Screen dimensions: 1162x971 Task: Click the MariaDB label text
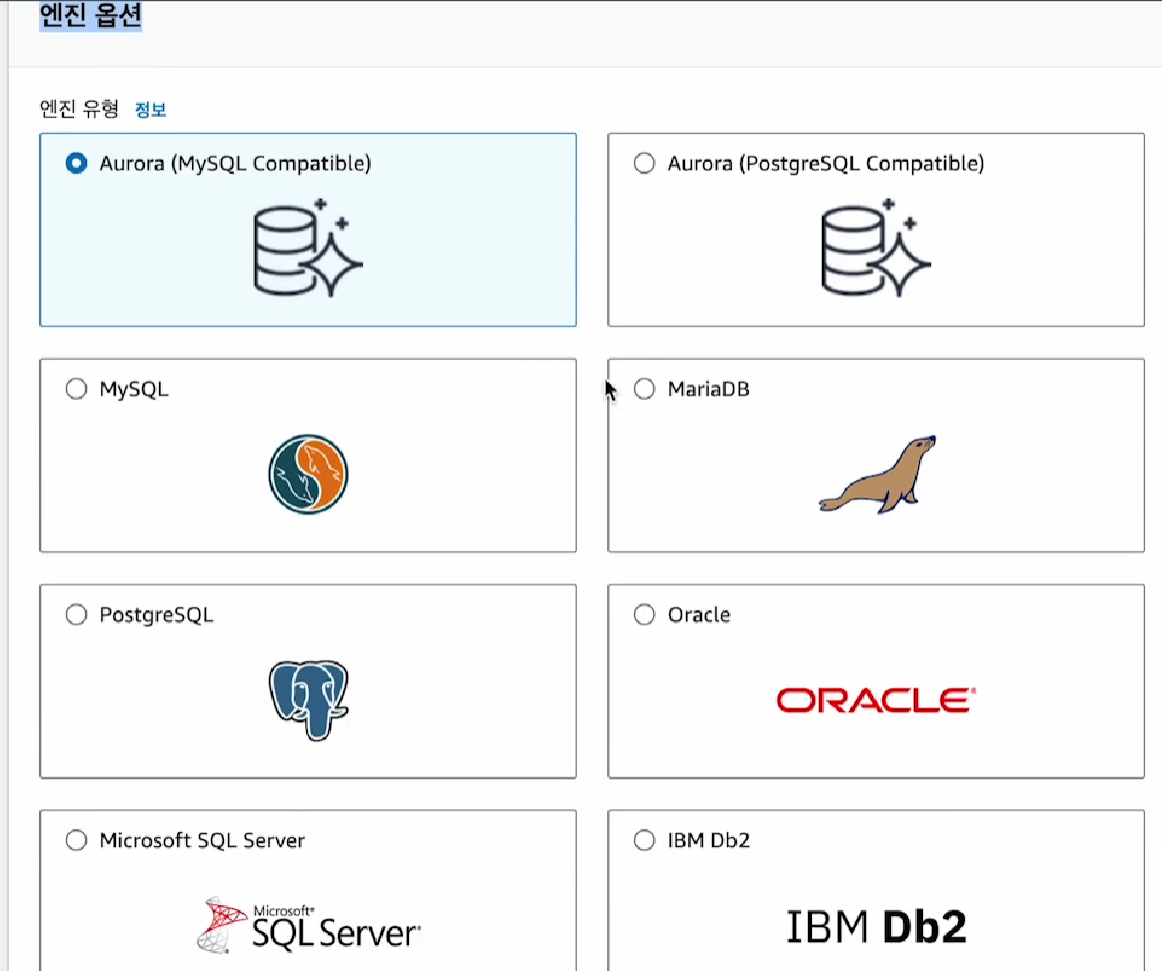point(708,388)
